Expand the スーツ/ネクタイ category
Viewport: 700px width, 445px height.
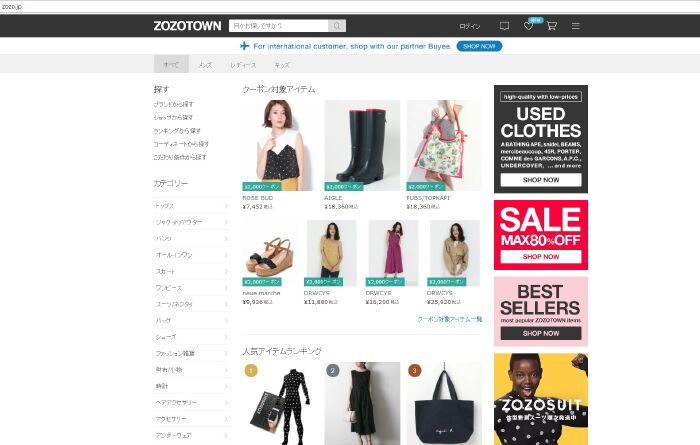pos(192,304)
